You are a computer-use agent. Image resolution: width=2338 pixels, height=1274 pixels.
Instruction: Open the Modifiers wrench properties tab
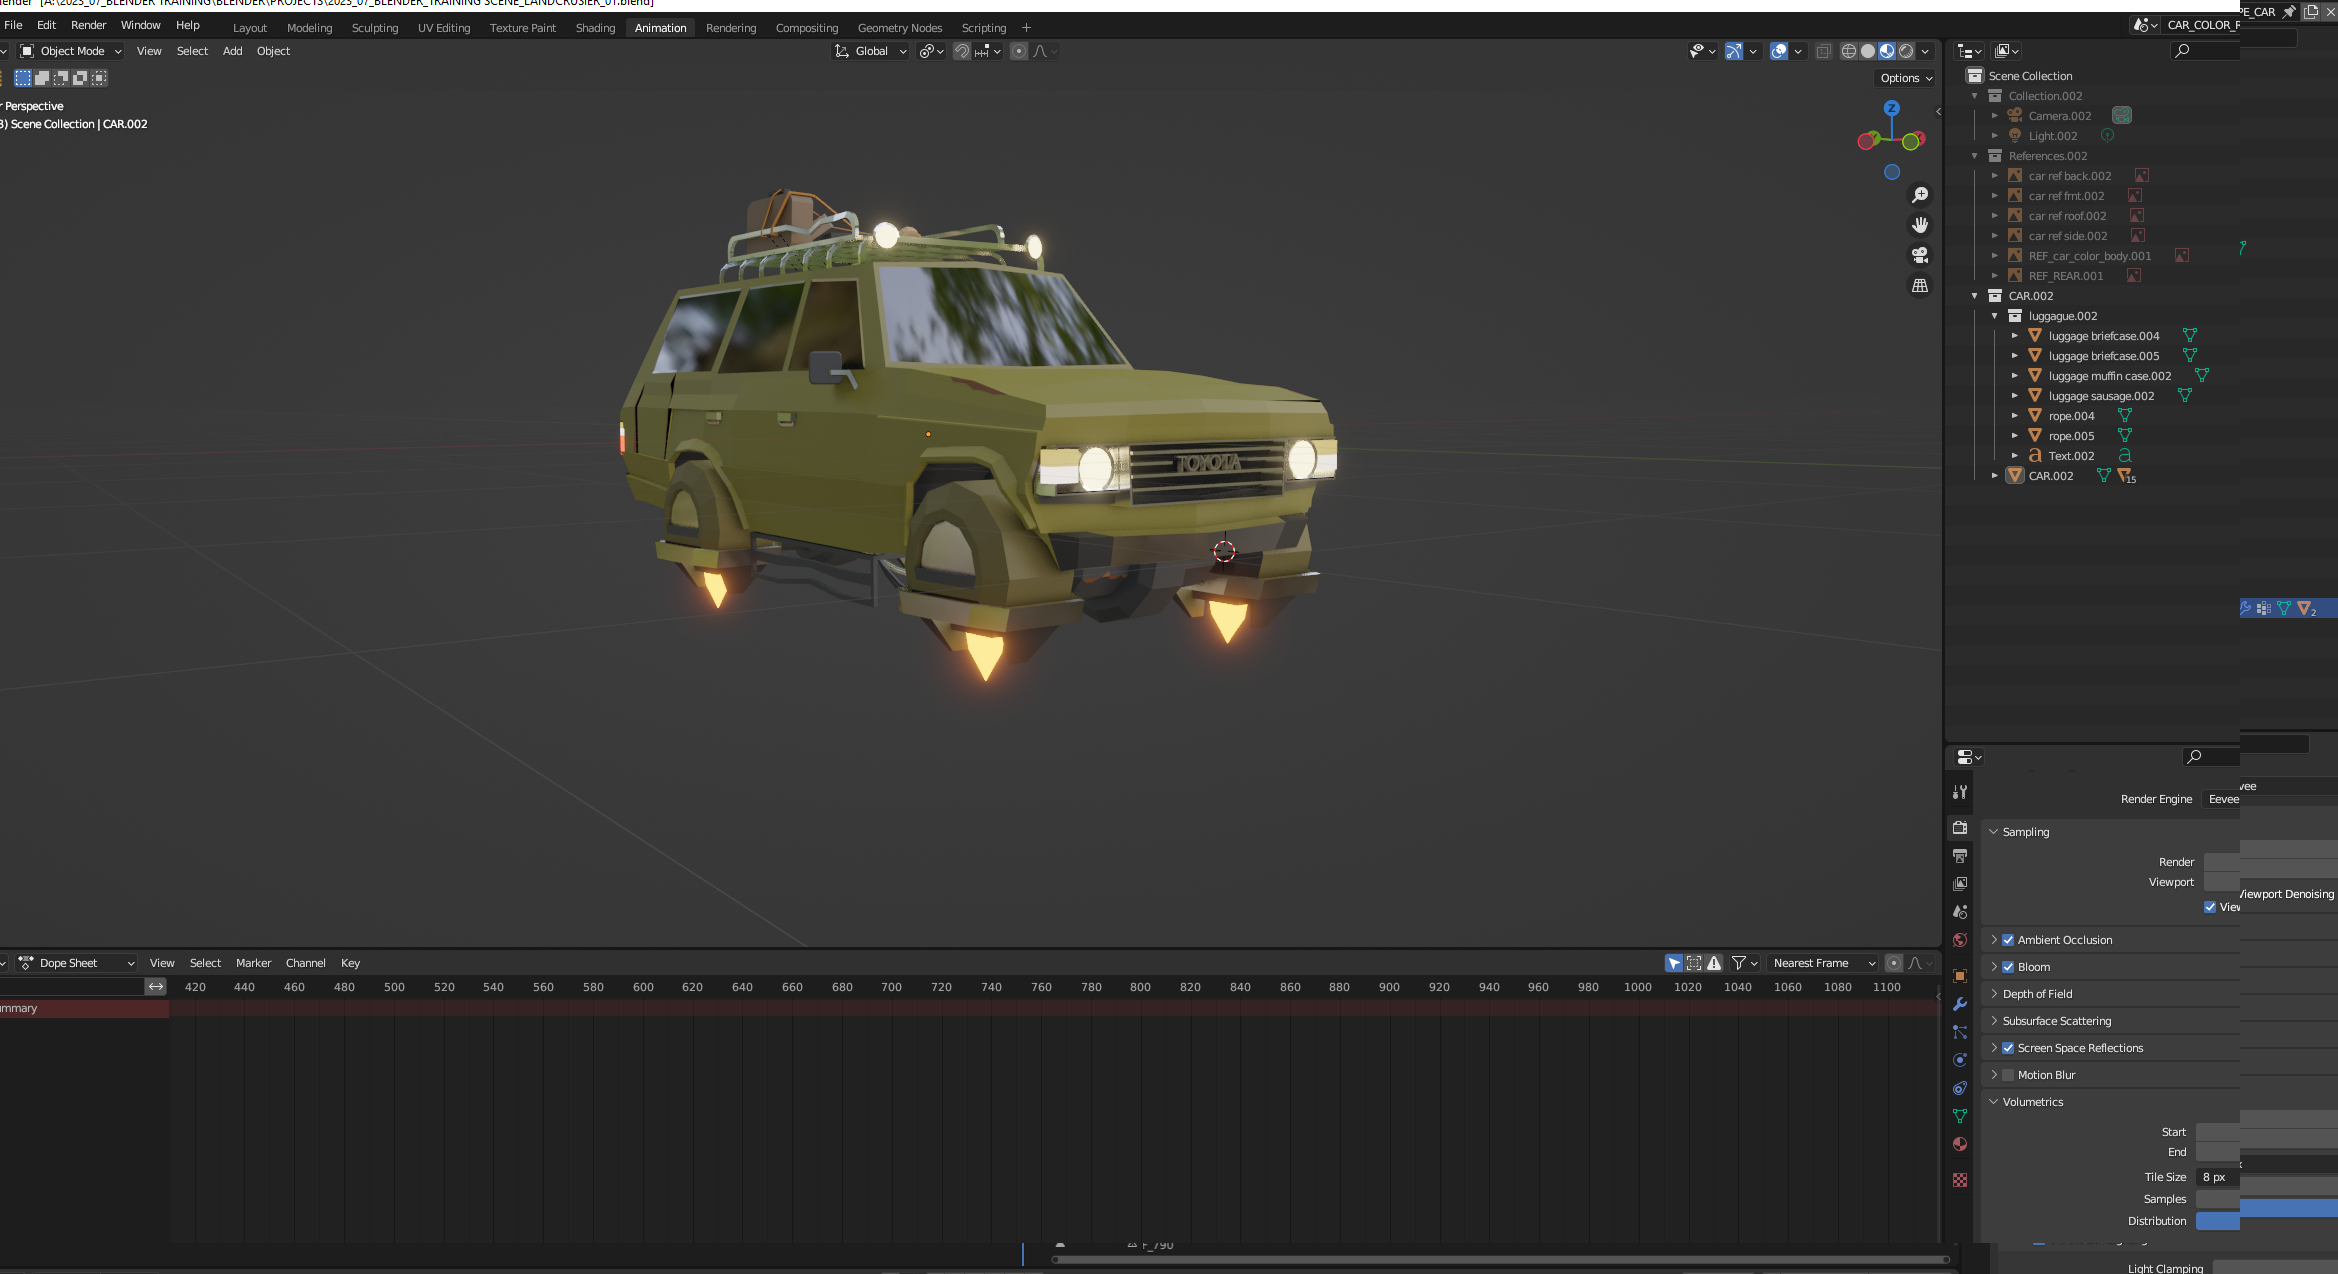(x=1960, y=1004)
